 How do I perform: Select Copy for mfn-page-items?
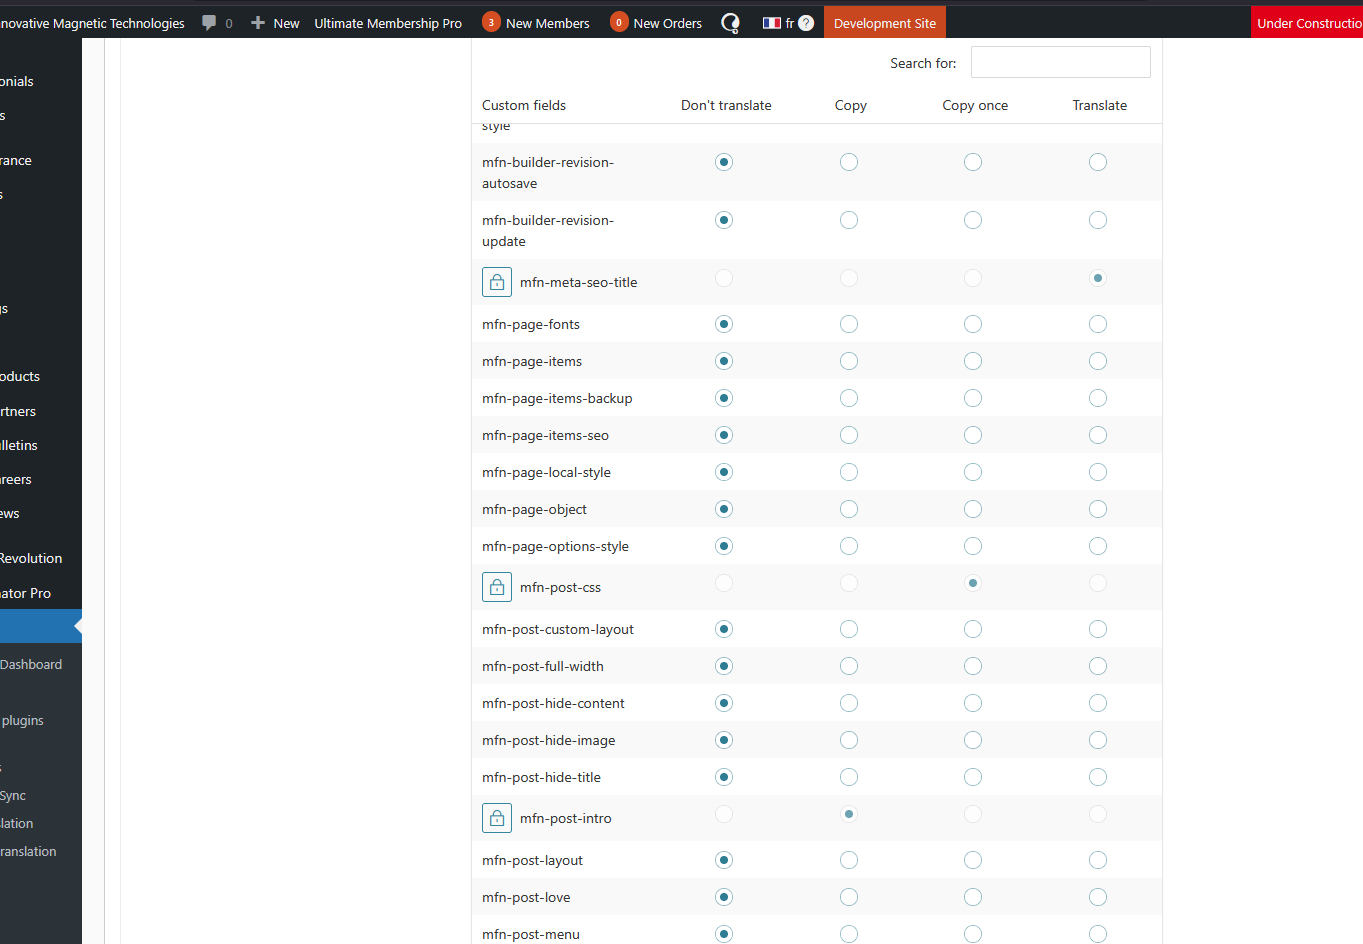849,361
